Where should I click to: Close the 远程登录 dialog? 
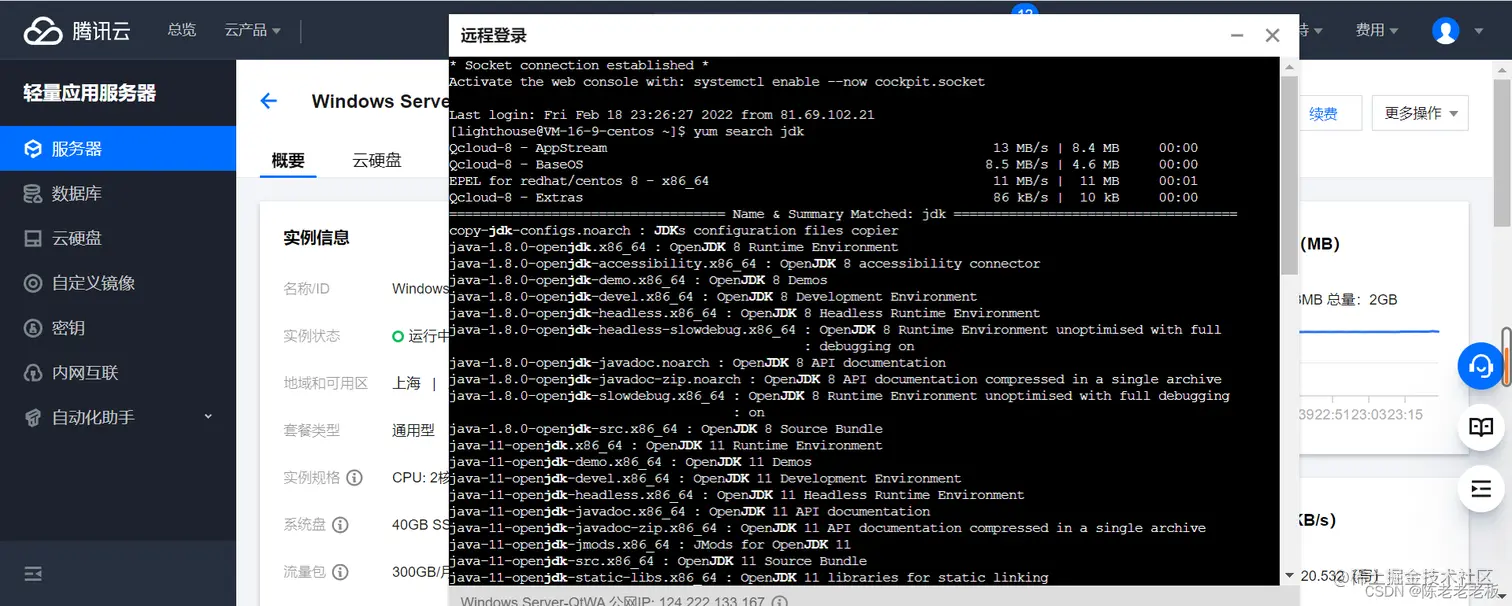pyautogui.click(x=1272, y=35)
